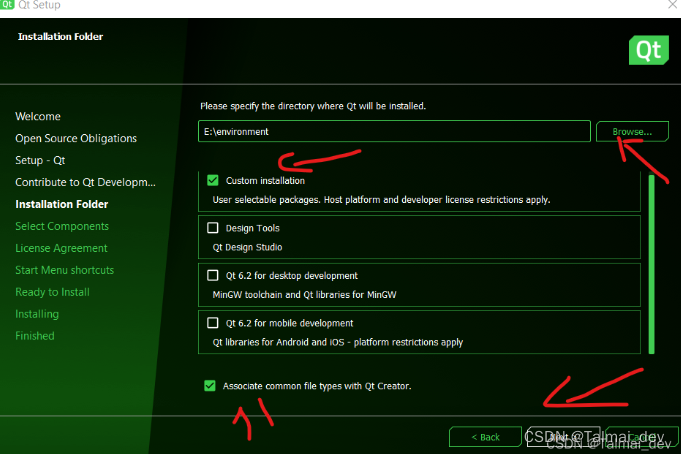Click Installing in the sidebar

click(x=37, y=314)
